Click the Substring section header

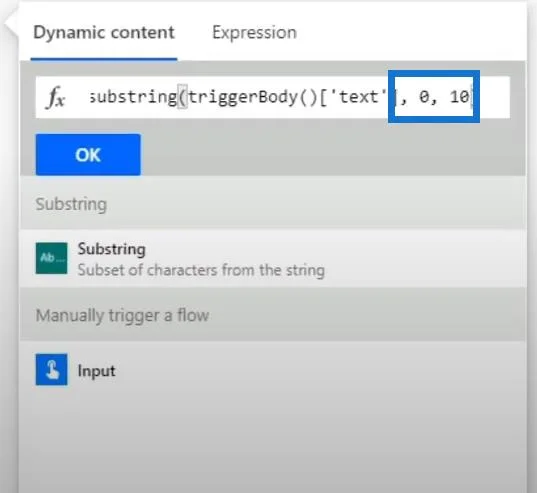[71, 204]
